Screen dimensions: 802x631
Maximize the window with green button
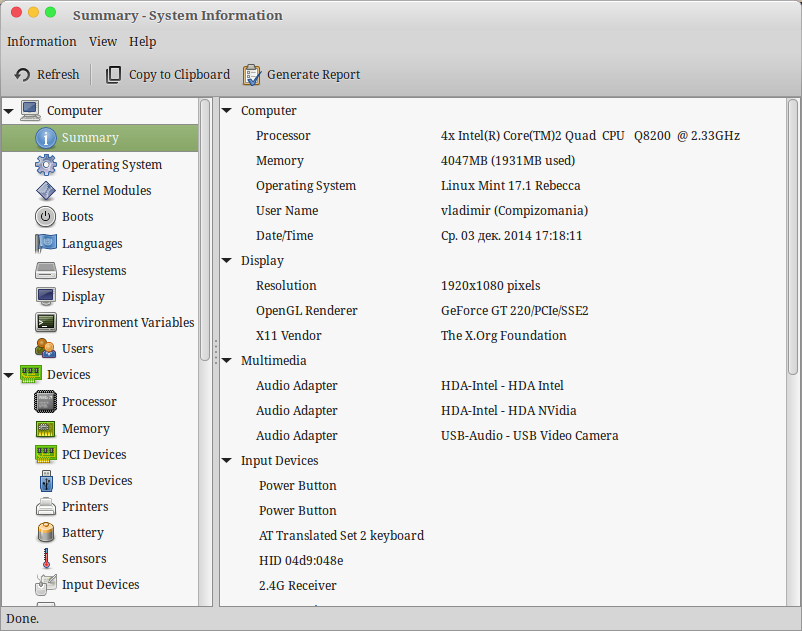pyautogui.click(x=50, y=12)
